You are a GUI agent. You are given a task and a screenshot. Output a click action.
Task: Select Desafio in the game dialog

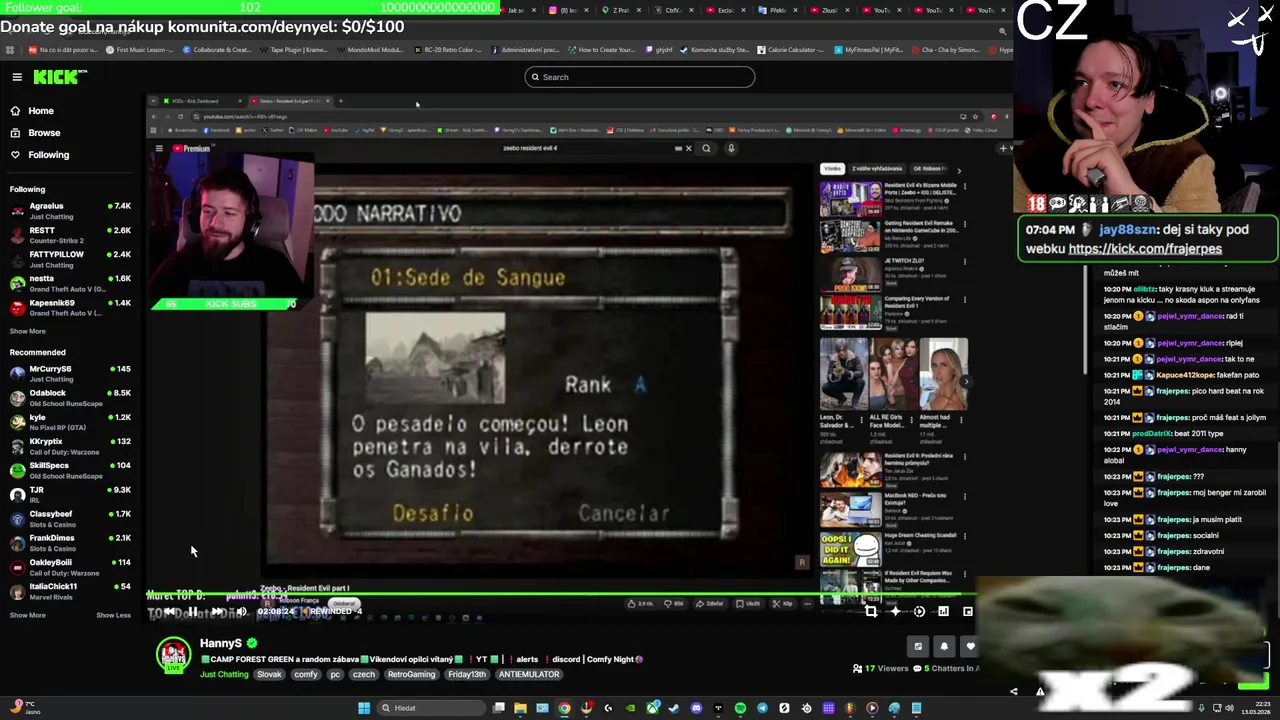pos(432,513)
